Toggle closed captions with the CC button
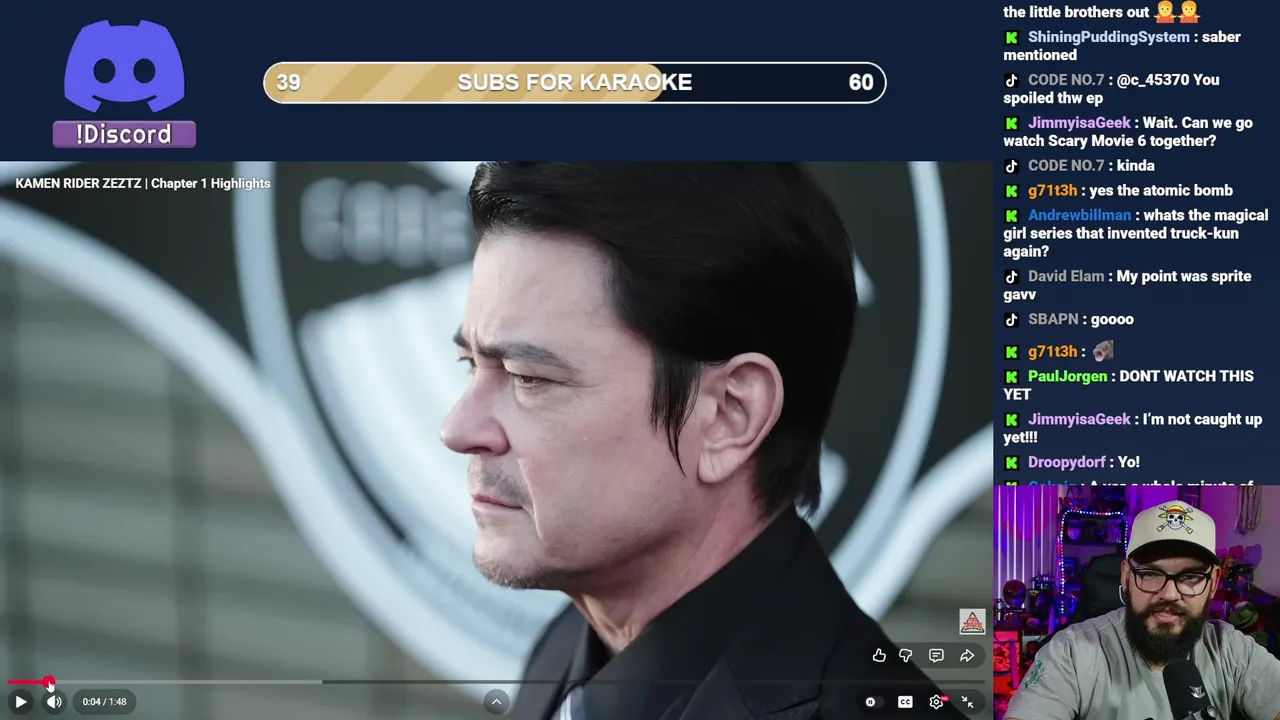Image resolution: width=1280 pixels, height=720 pixels. [x=905, y=702]
